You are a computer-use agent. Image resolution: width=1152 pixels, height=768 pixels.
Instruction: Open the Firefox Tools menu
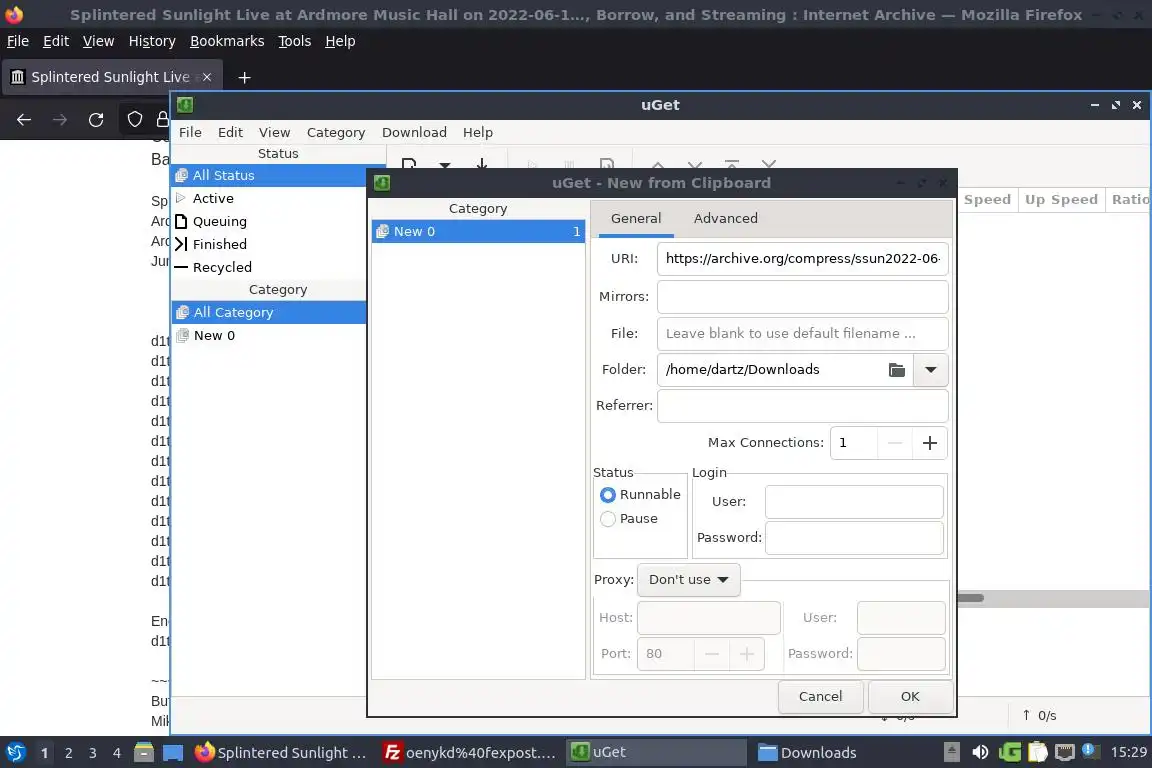295,41
